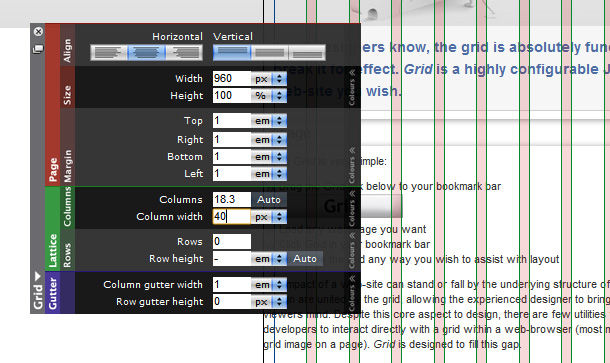
Task: Click the Top margin input field
Action: tap(232, 121)
